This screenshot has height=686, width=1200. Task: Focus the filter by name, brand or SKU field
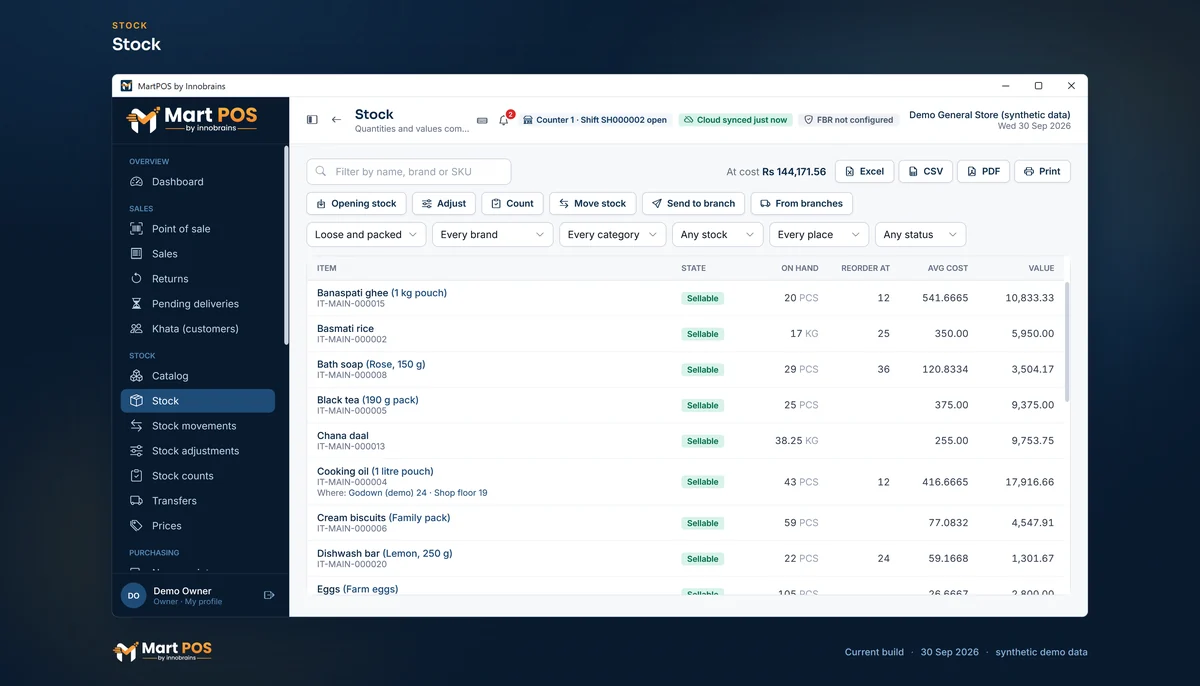(409, 172)
